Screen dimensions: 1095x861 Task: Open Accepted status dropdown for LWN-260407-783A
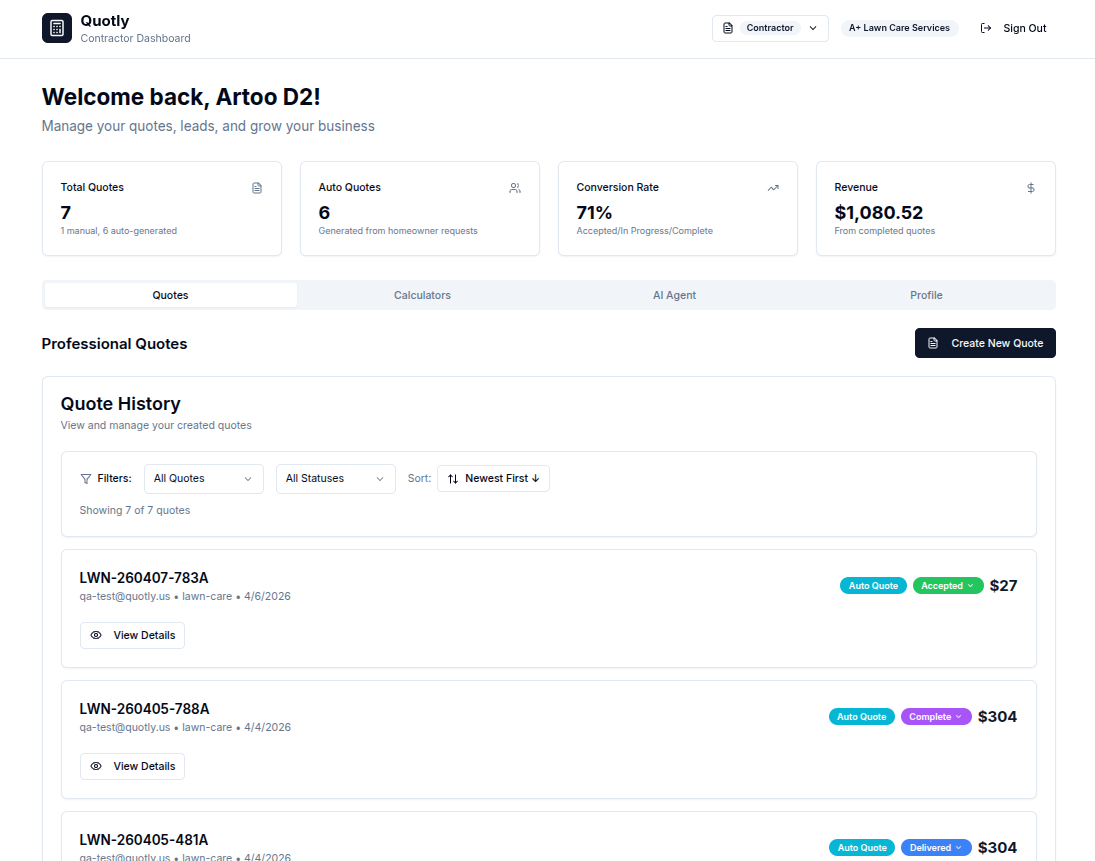[x=948, y=586]
